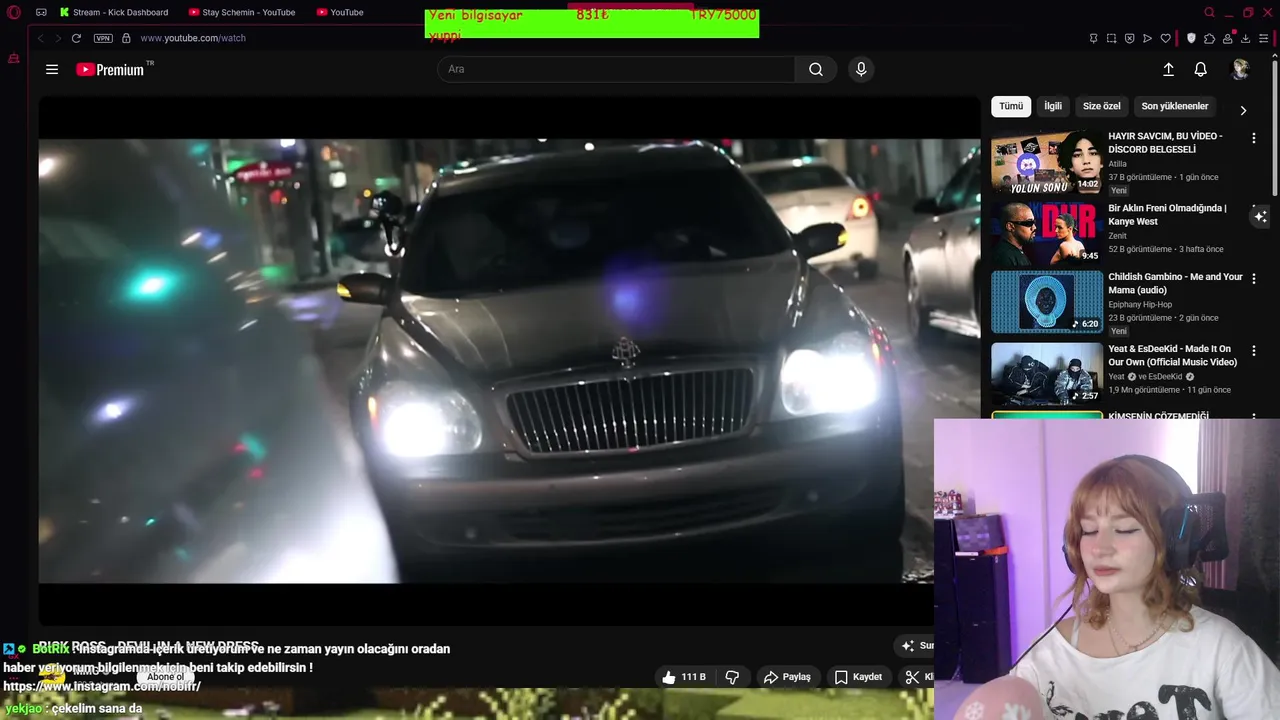1280x720 pixels.
Task: Open options for Childish Gambino video
Action: [x=1254, y=279]
